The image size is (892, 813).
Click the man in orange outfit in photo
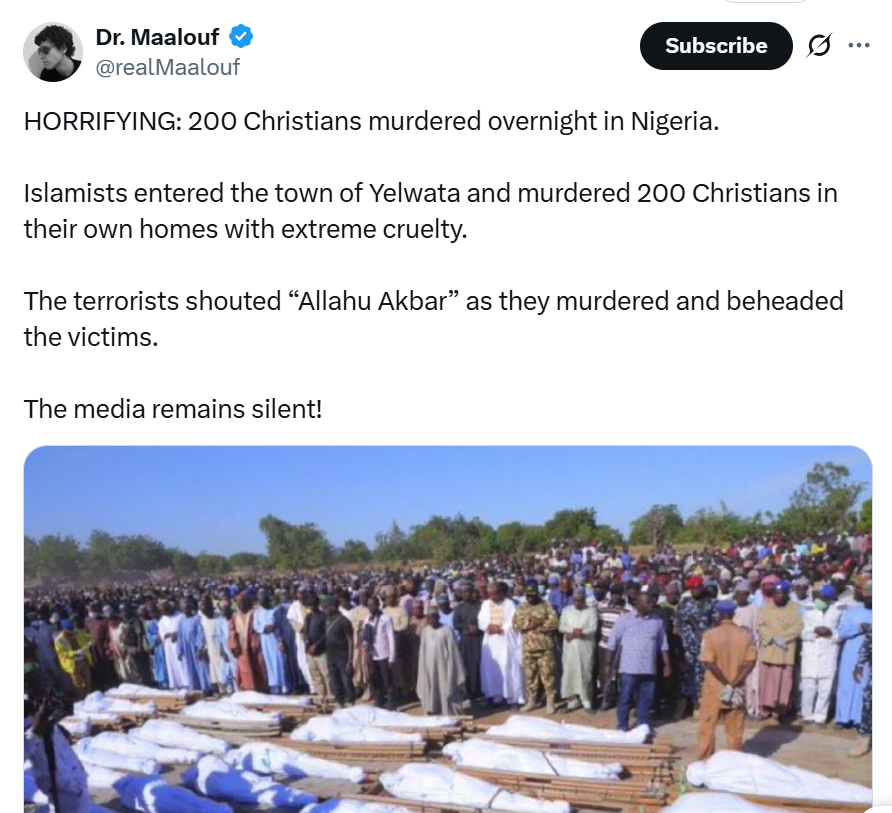[x=727, y=677]
